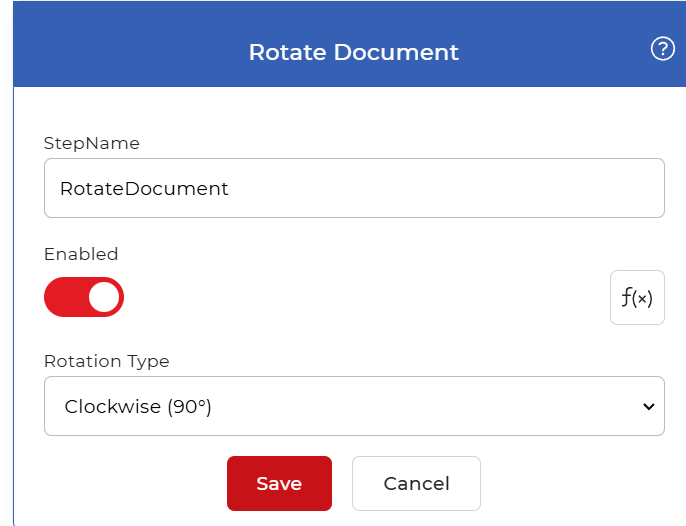Image resolution: width=686 pixels, height=526 pixels.
Task: Click the StepName label
Action: pos(92,144)
